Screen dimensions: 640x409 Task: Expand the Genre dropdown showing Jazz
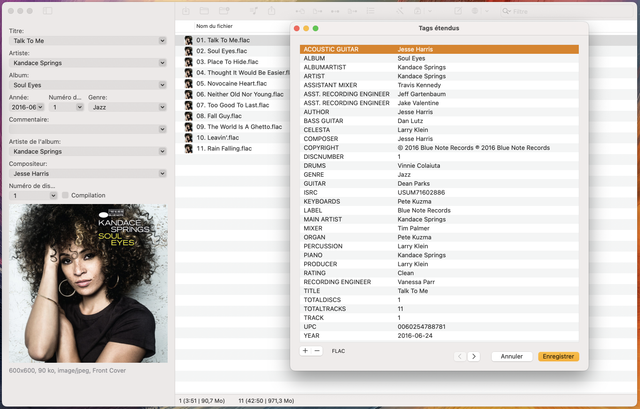[x=162, y=106]
